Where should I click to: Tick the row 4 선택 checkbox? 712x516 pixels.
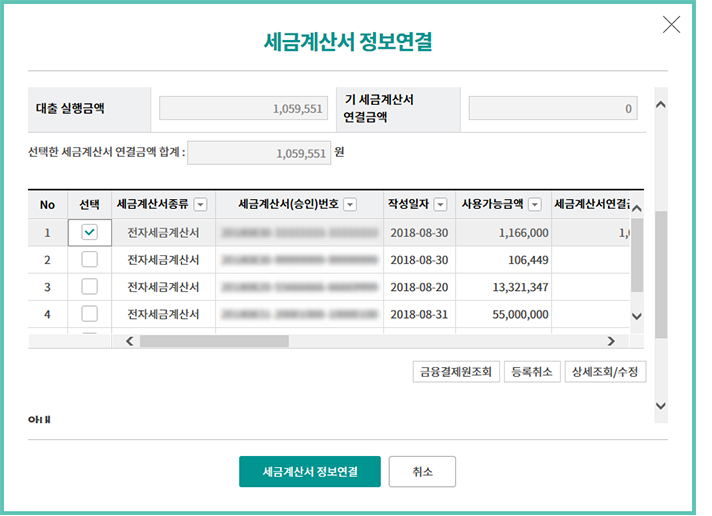[x=90, y=314]
